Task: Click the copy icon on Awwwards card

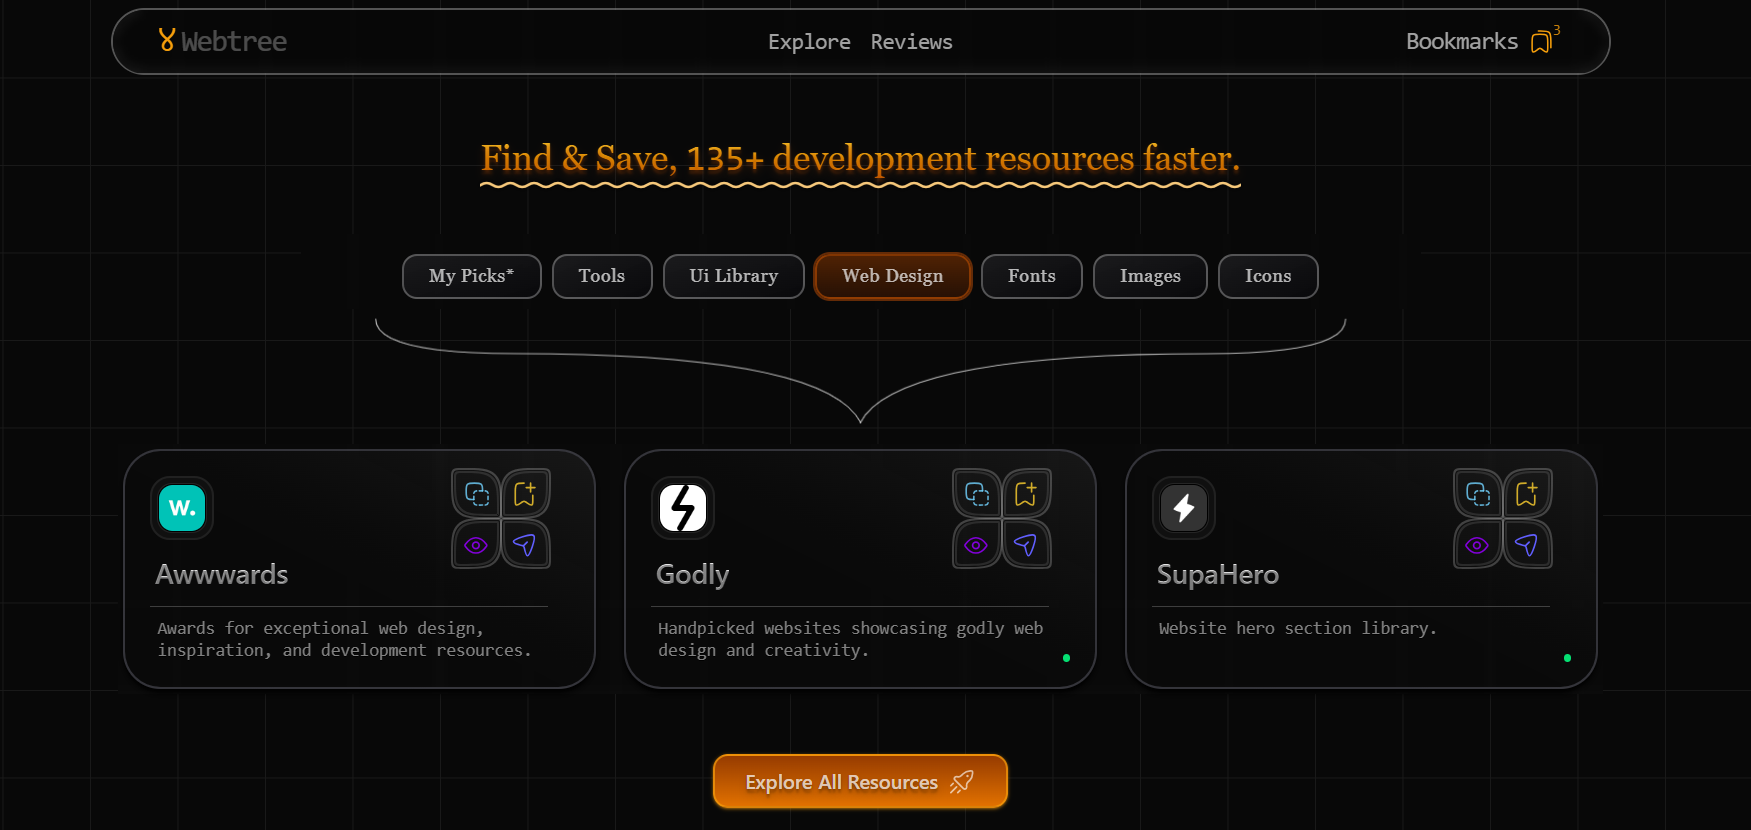Action: (476, 493)
